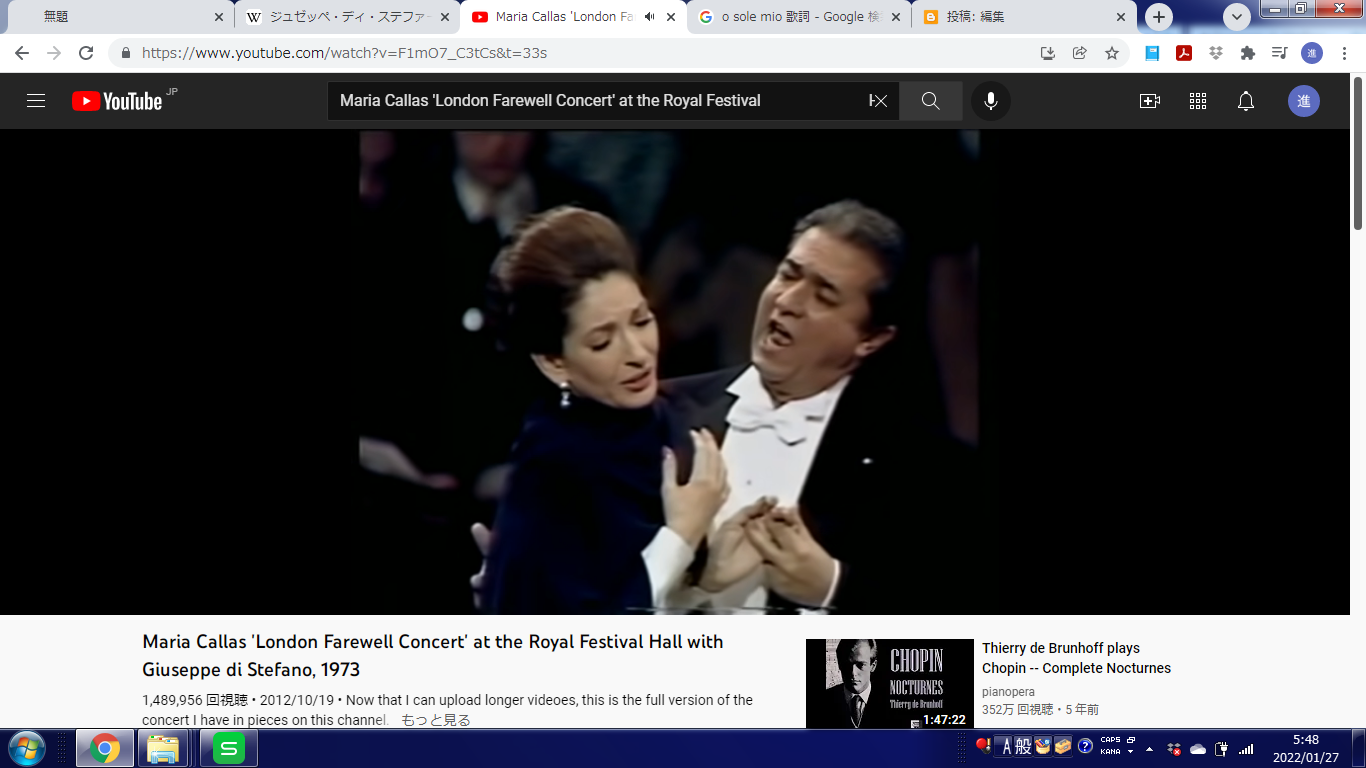The image size is (1366, 768).
Task: Open a new browser tab with plus
Action: pyautogui.click(x=1159, y=17)
